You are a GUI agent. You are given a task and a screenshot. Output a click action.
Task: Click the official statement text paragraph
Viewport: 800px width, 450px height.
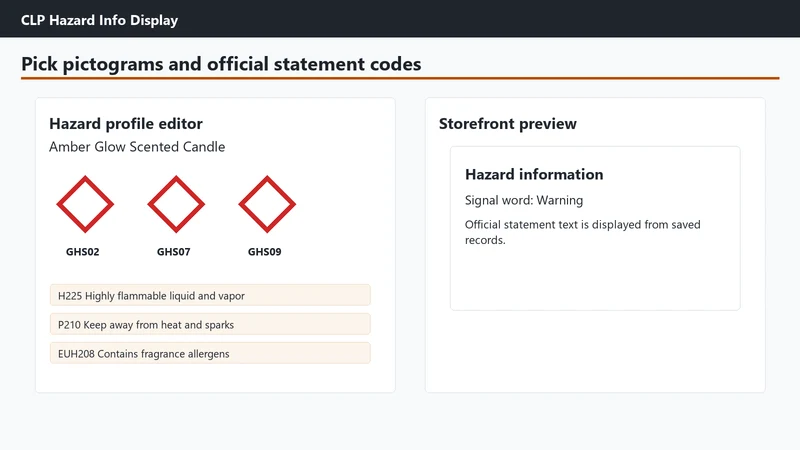click(583, 232)
